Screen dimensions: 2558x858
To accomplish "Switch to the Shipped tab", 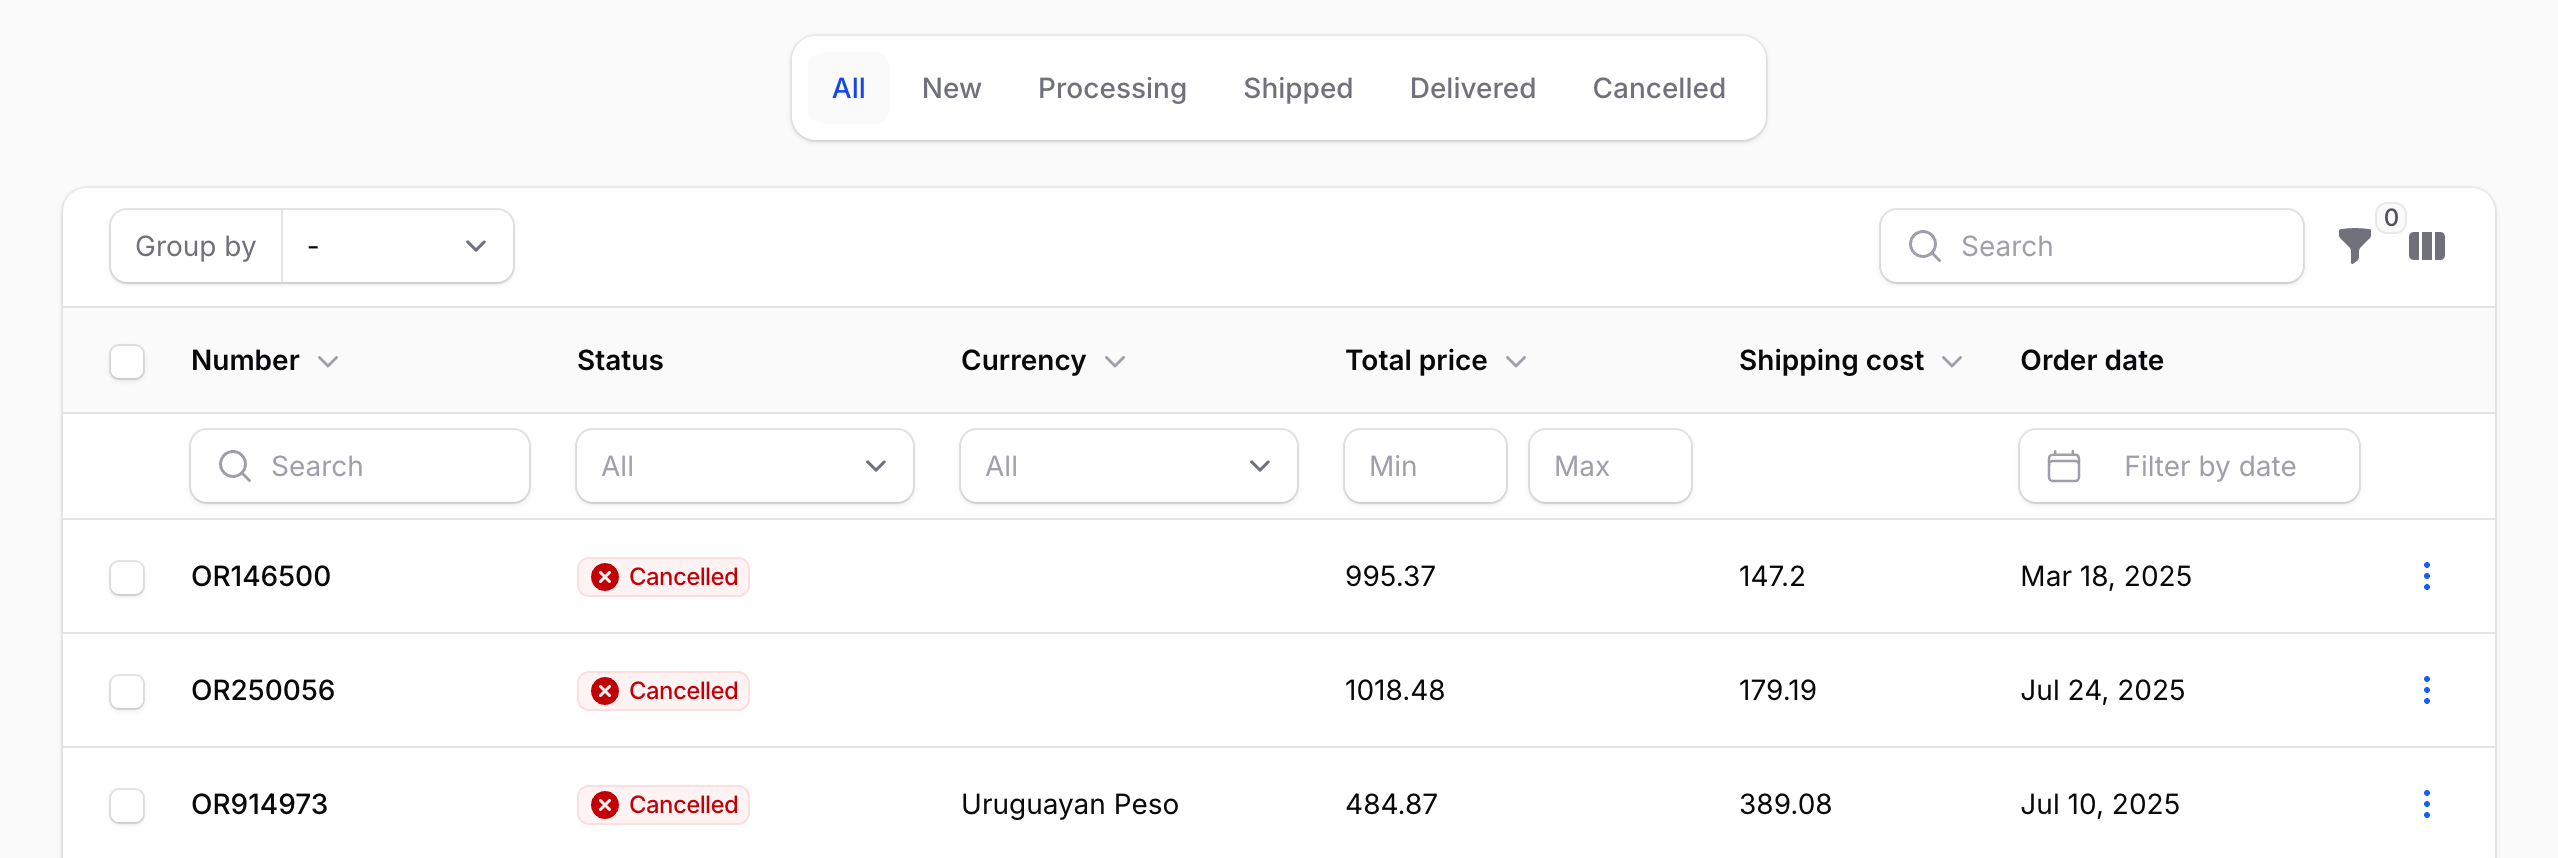I will [1297, 88].
